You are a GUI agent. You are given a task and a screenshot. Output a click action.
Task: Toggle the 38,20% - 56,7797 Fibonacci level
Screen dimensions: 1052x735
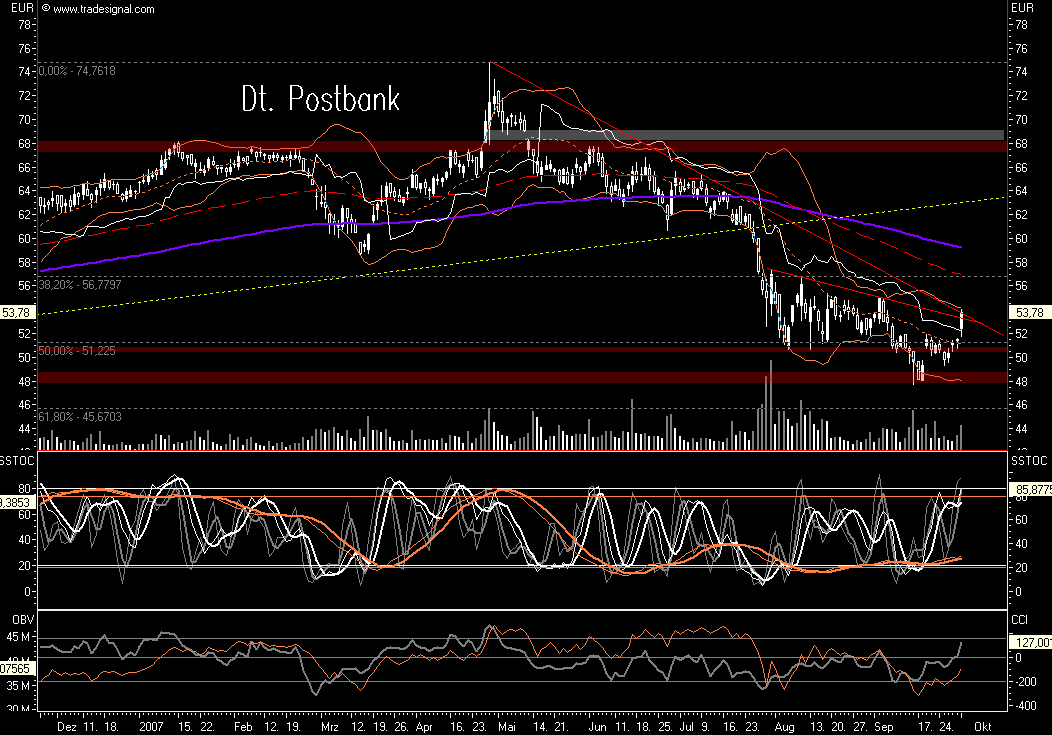(82, 284)
